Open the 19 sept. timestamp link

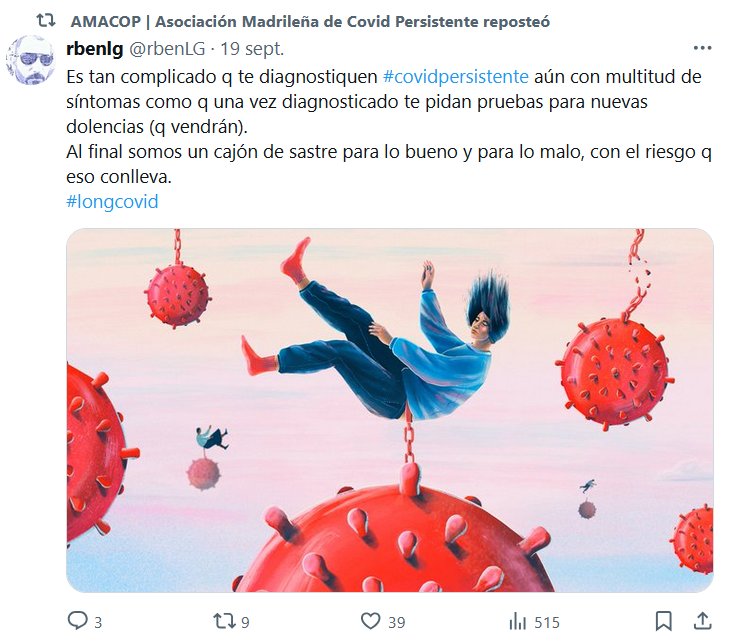(252, 49)
